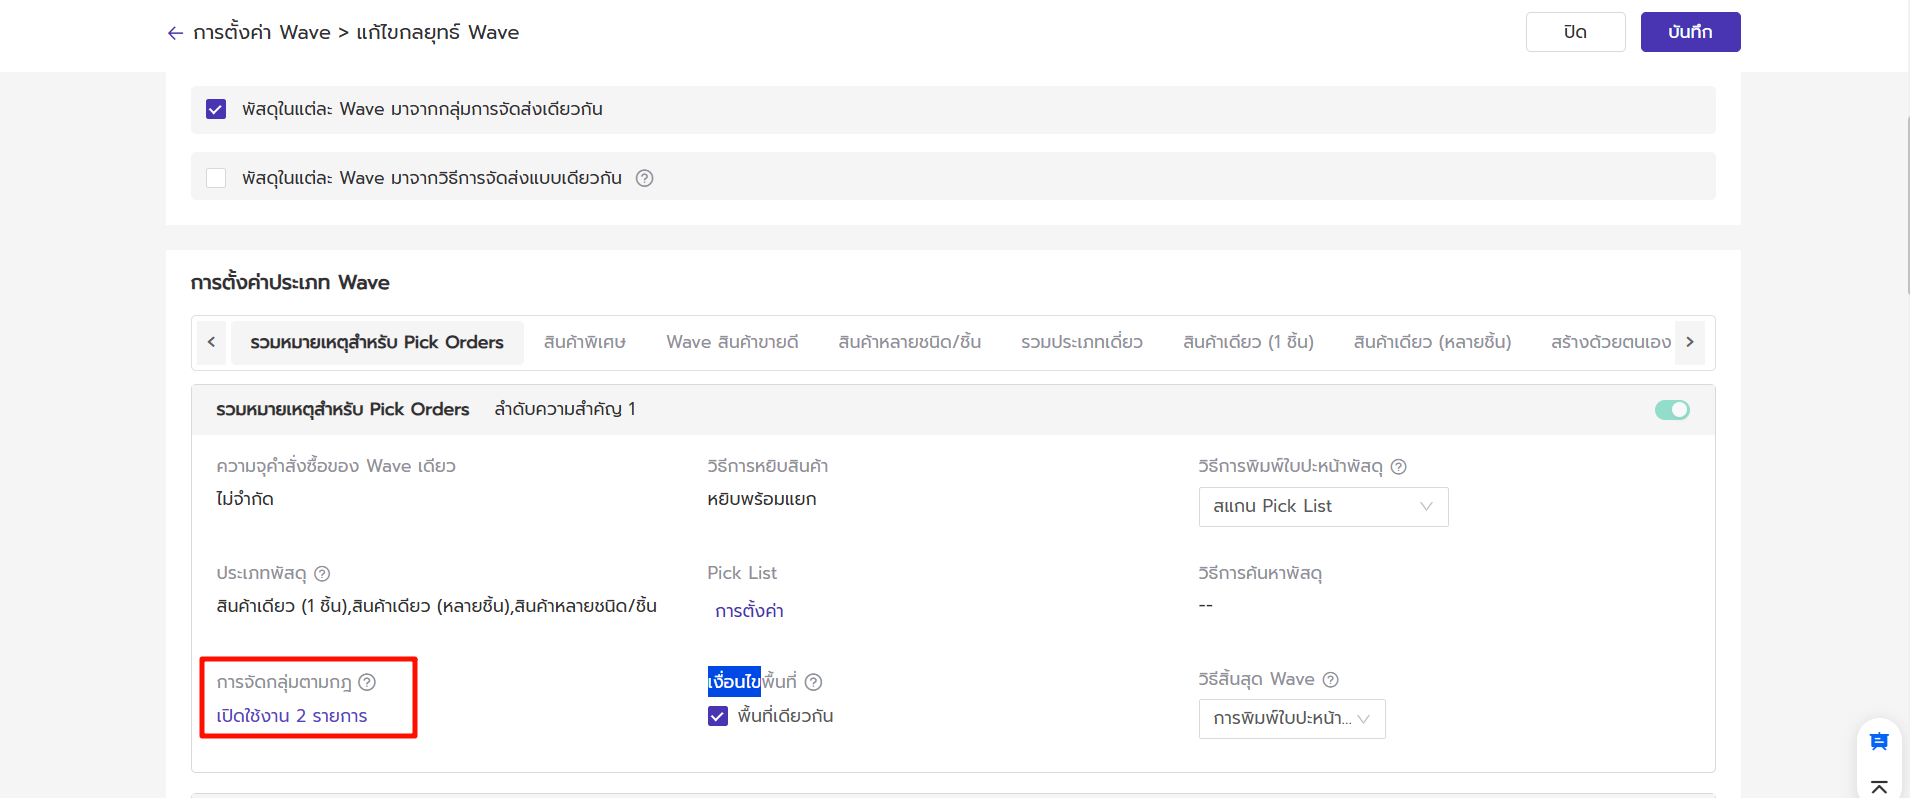Toggle off the Pick Orders wave switch
Screen dimensions: 1910x798
[x=1671, y=410]
